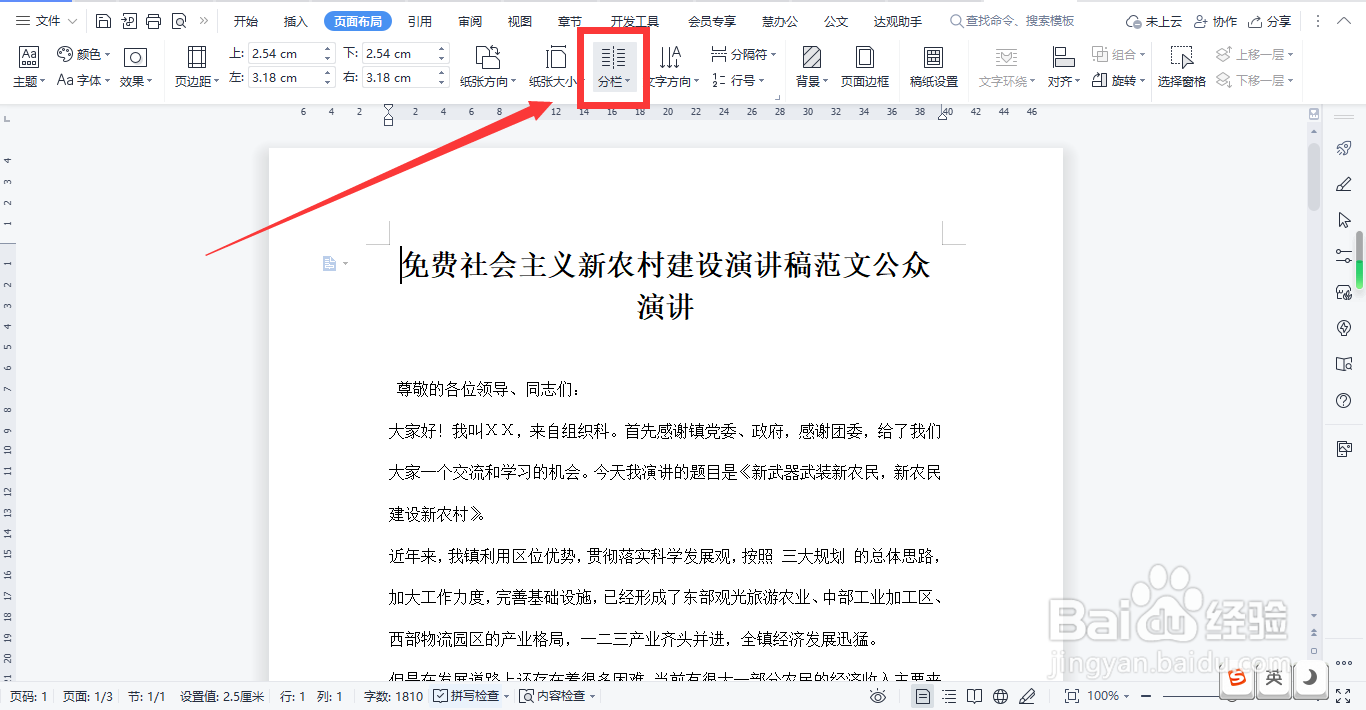Viewport: 1366px width, 710px height.
Task: Switch to the 插入 (Insert) ribbon tab
Action: (294, 20)
